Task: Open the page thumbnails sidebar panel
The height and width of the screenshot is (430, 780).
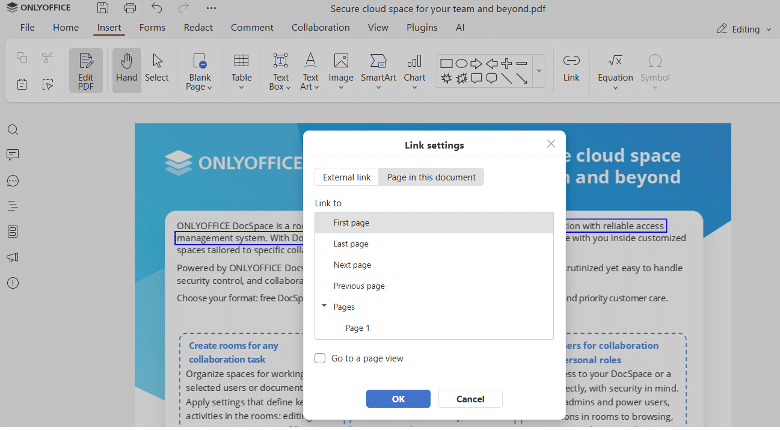Action: coord(13,231)
